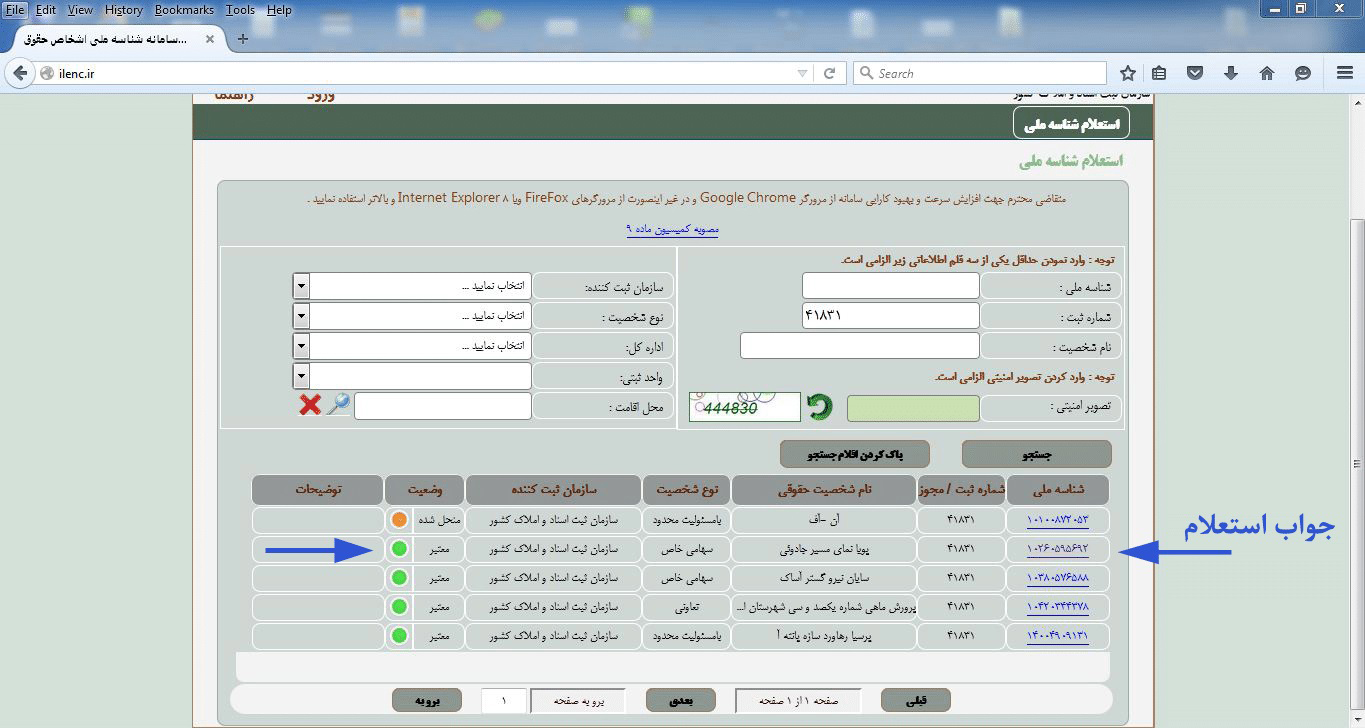Click green status circle for پرسیا رهاورد سازه
The height and width of the screenshot is (728, 1365).
coord(400,635)
